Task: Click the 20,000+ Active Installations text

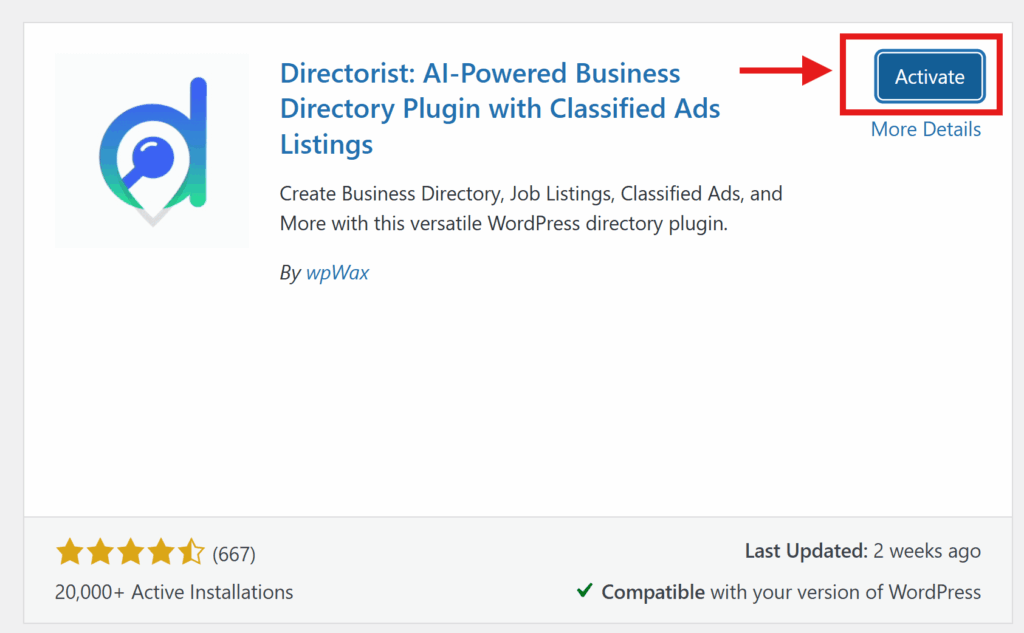Action: [174, 592]
